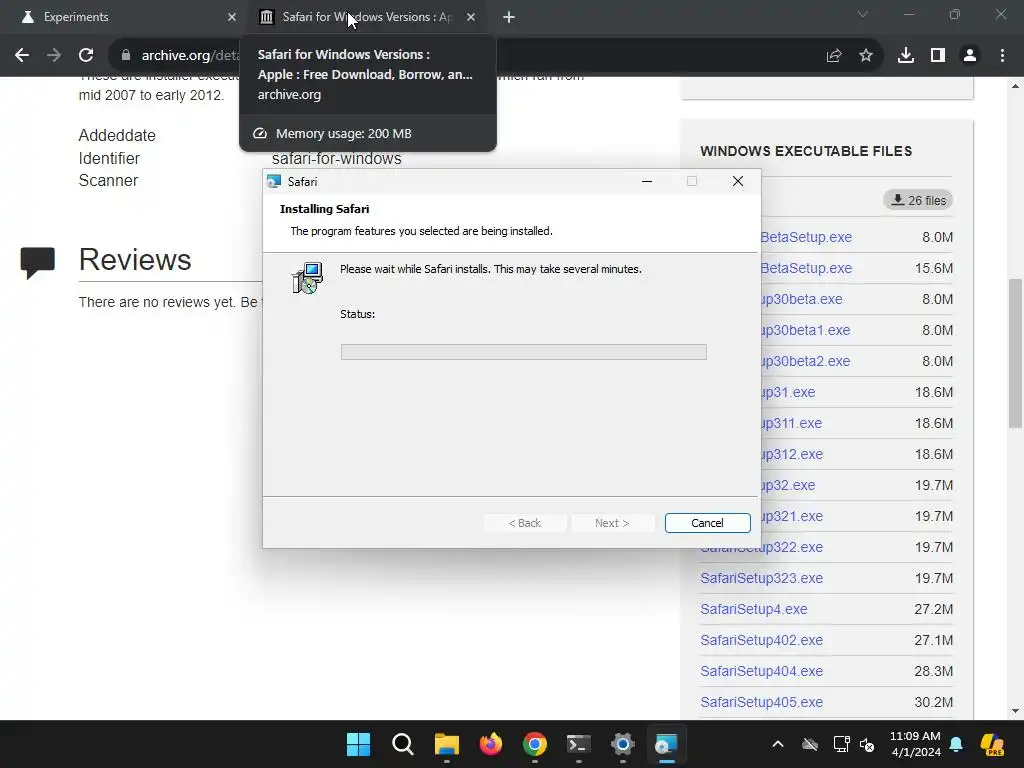Open the 15.6M BetaSetup.exe link
Image resolution: width=1024 pixels, height=768 pixels.
(806, 268)
